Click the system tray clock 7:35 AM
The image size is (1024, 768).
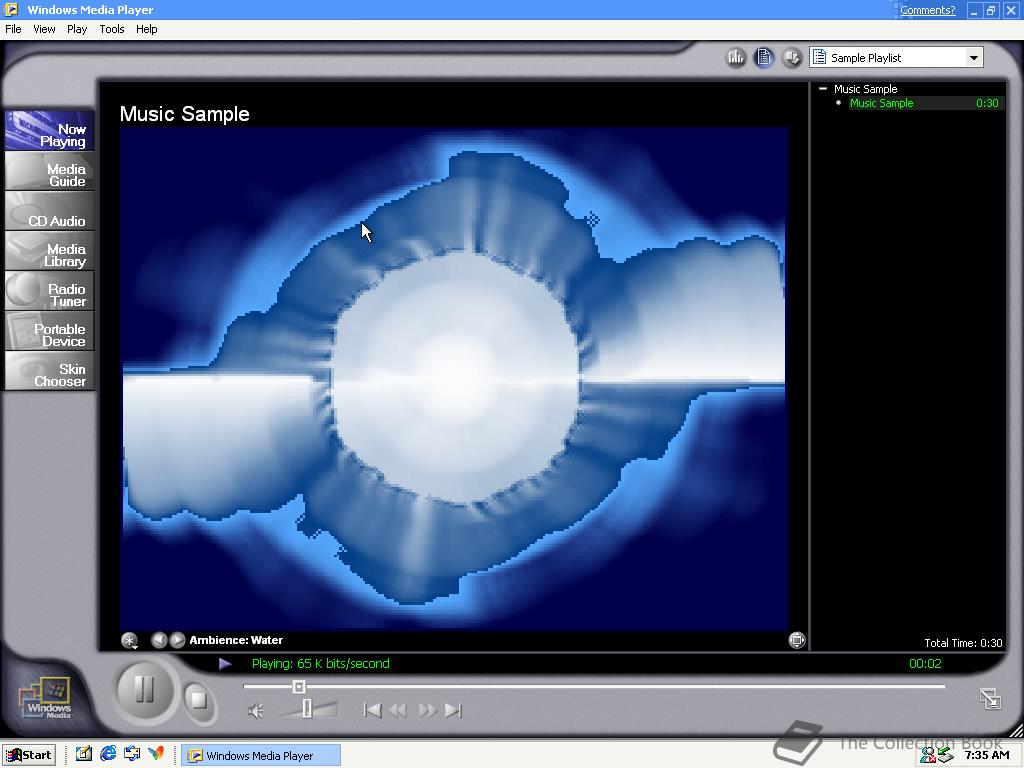pyautogui.click(x=987, y=756)
